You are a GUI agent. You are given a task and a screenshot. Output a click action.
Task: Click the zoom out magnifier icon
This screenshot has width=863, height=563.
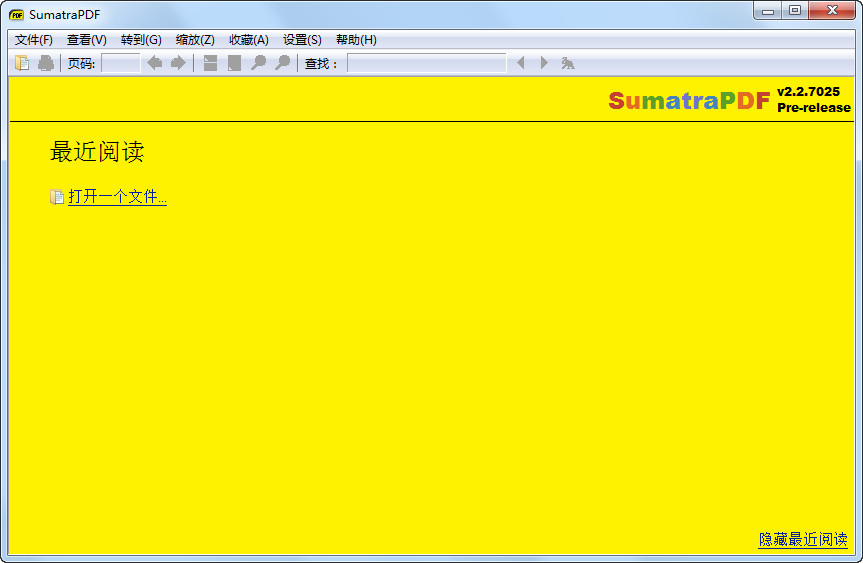[258, 63]
